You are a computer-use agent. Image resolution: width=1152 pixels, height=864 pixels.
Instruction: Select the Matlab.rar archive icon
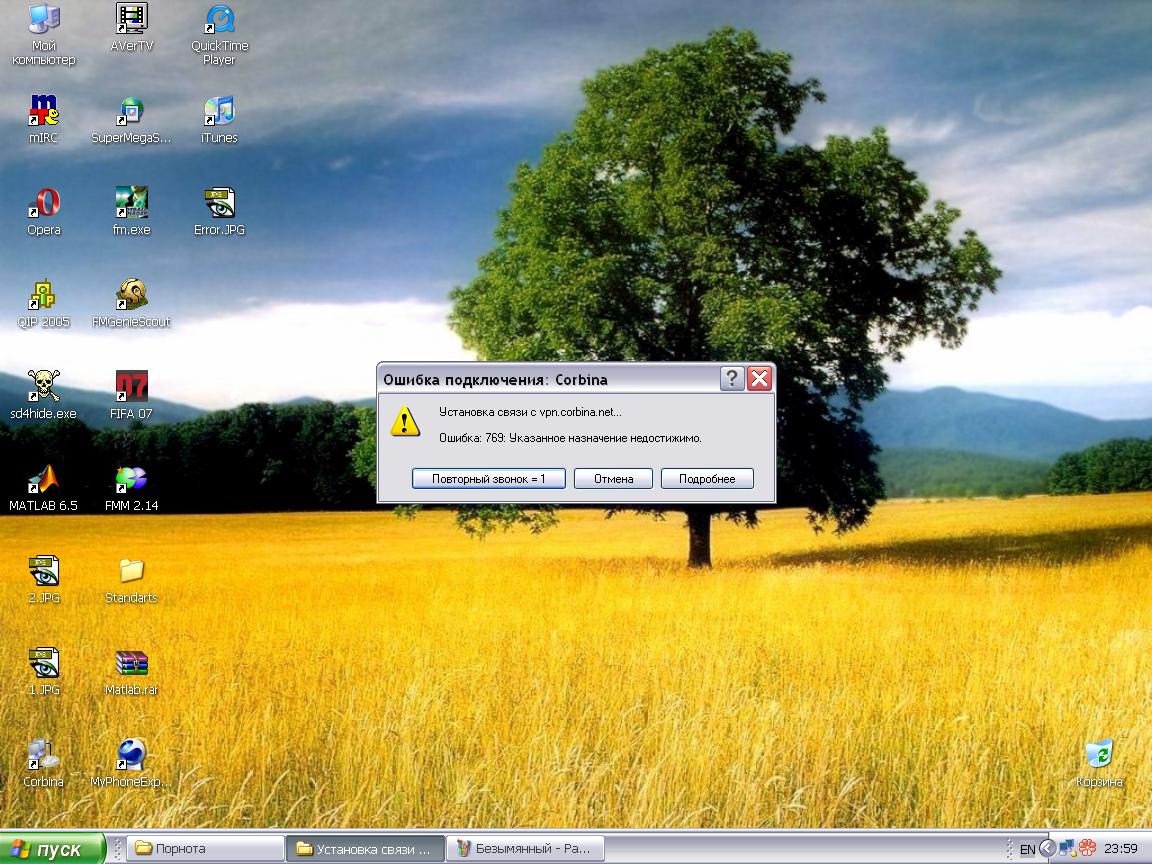131,664
